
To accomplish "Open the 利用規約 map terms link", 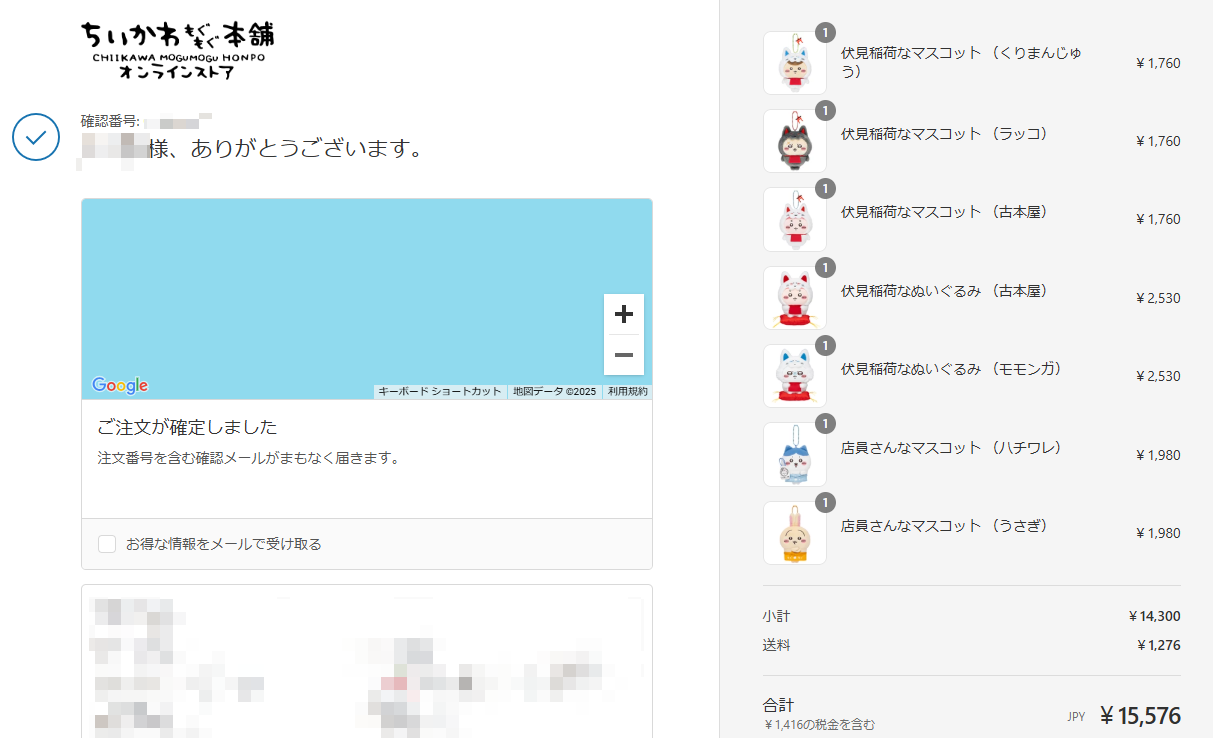I will 628,391.
